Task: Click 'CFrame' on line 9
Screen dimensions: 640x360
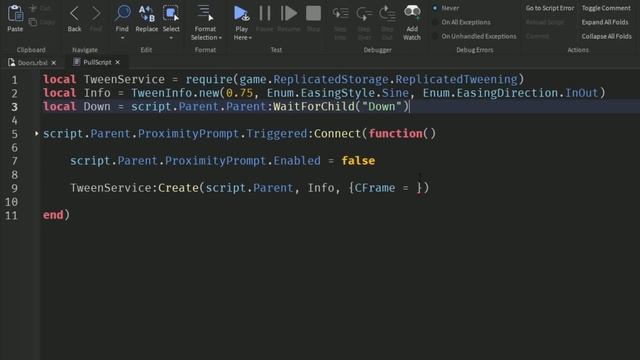Action: click(x=375, y=188)
